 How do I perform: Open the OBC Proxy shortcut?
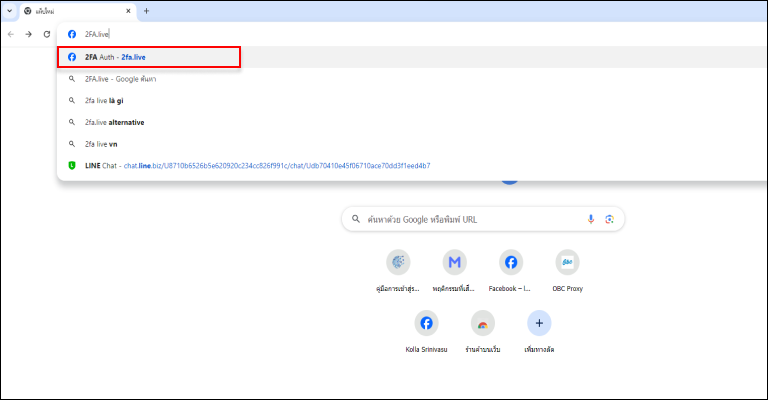[567, 270]
